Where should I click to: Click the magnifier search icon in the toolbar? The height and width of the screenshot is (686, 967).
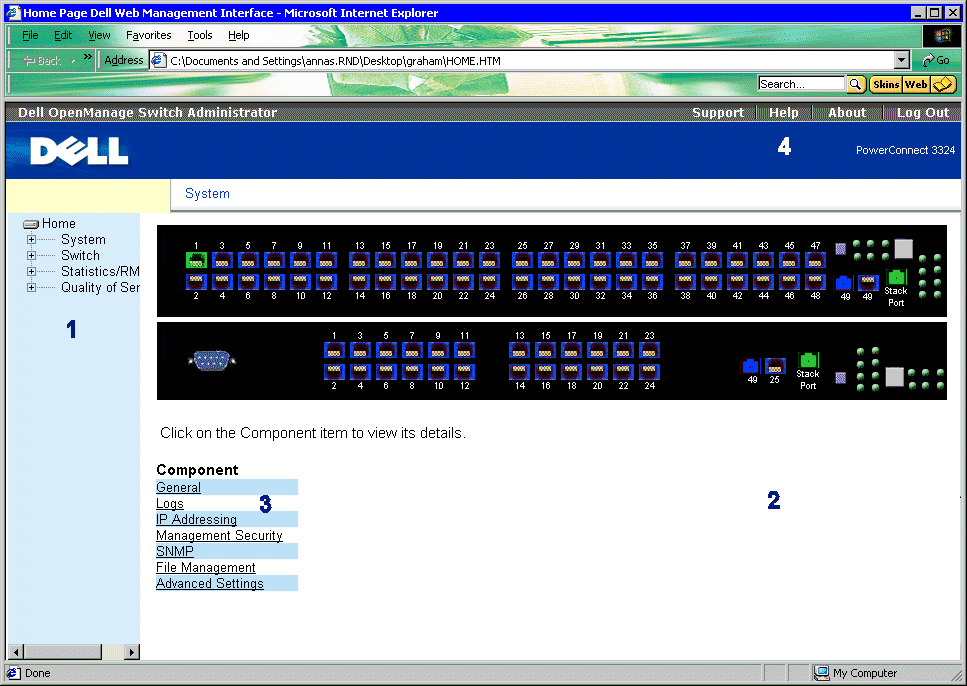(x=855, y=84)
